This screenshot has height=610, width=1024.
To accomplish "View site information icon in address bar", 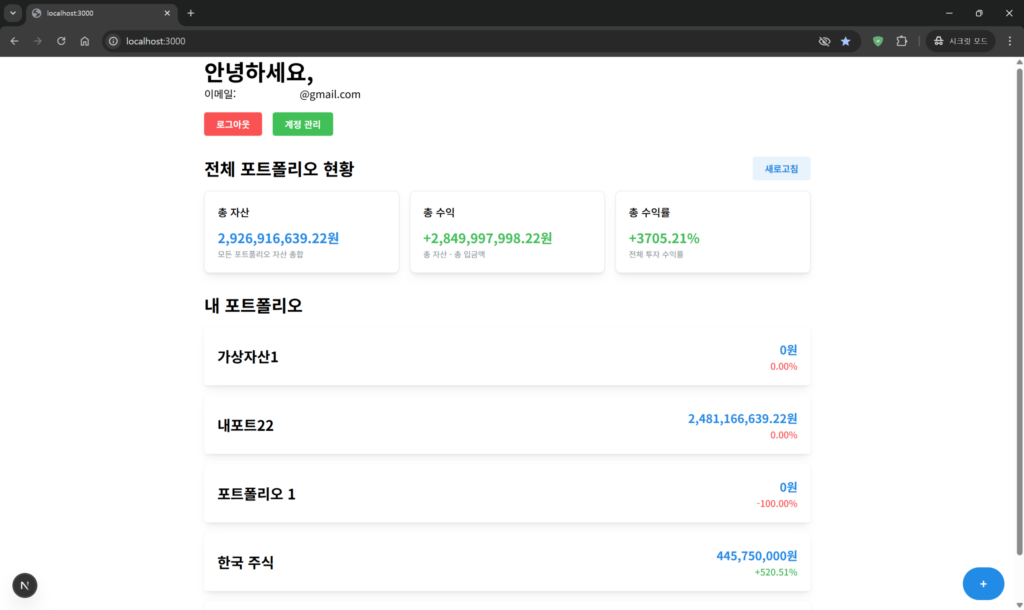I will [x=114, y=41].
